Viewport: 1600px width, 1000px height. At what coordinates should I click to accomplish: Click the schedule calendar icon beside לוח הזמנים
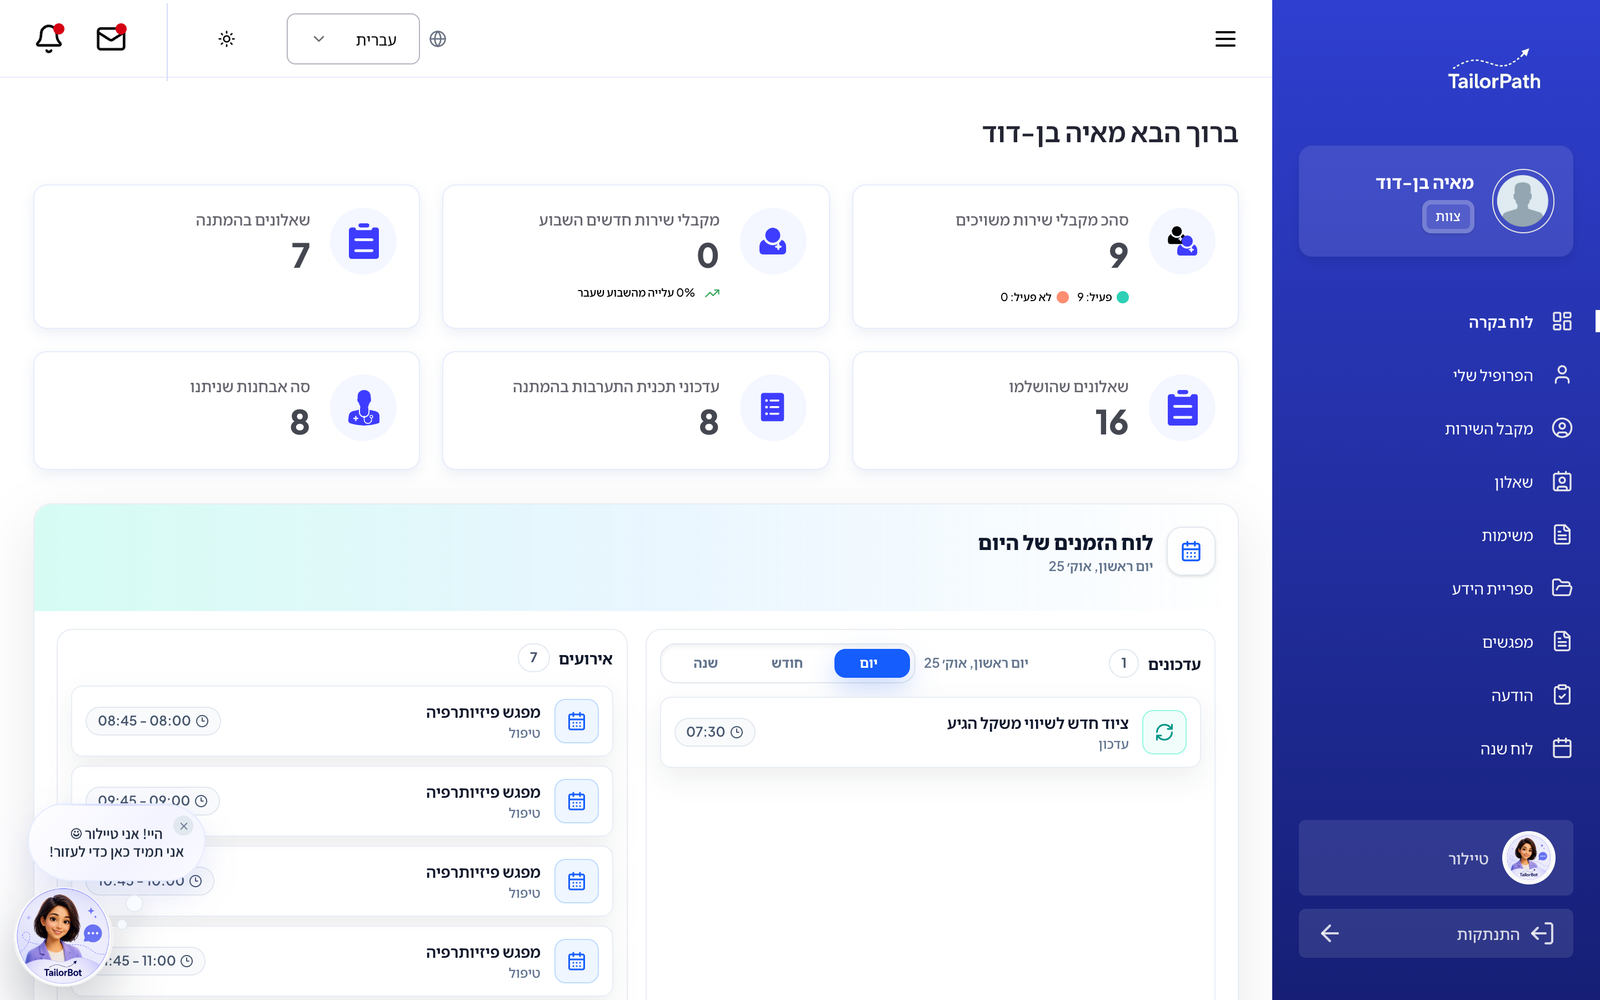[x=1191, y=551]
